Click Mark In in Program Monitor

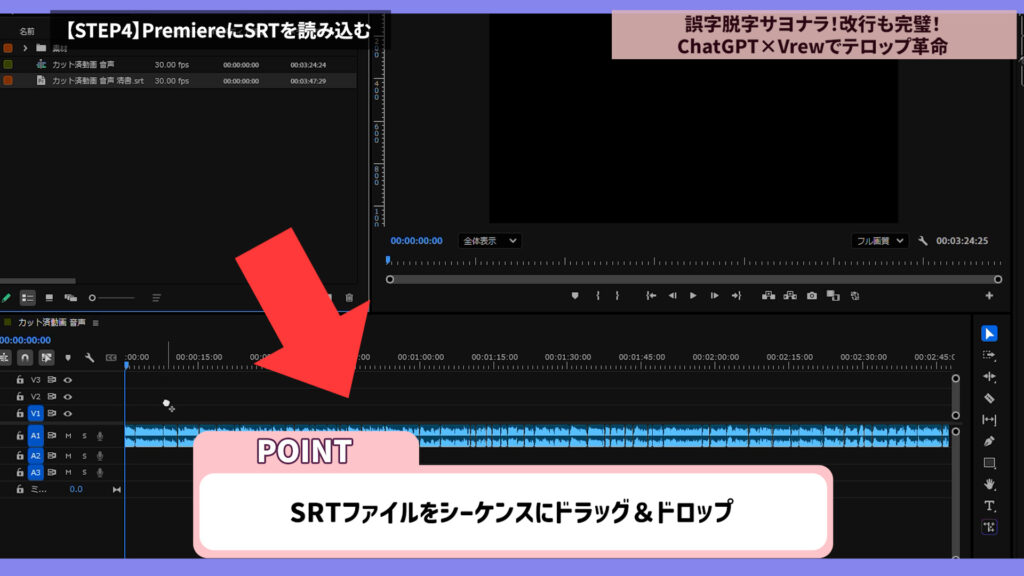tap(598, 296)
